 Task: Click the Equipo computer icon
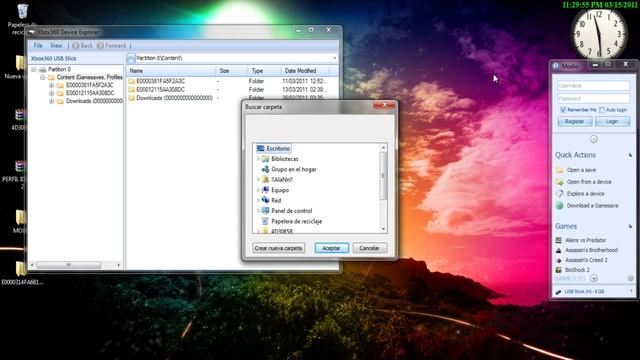pos(265,190)
